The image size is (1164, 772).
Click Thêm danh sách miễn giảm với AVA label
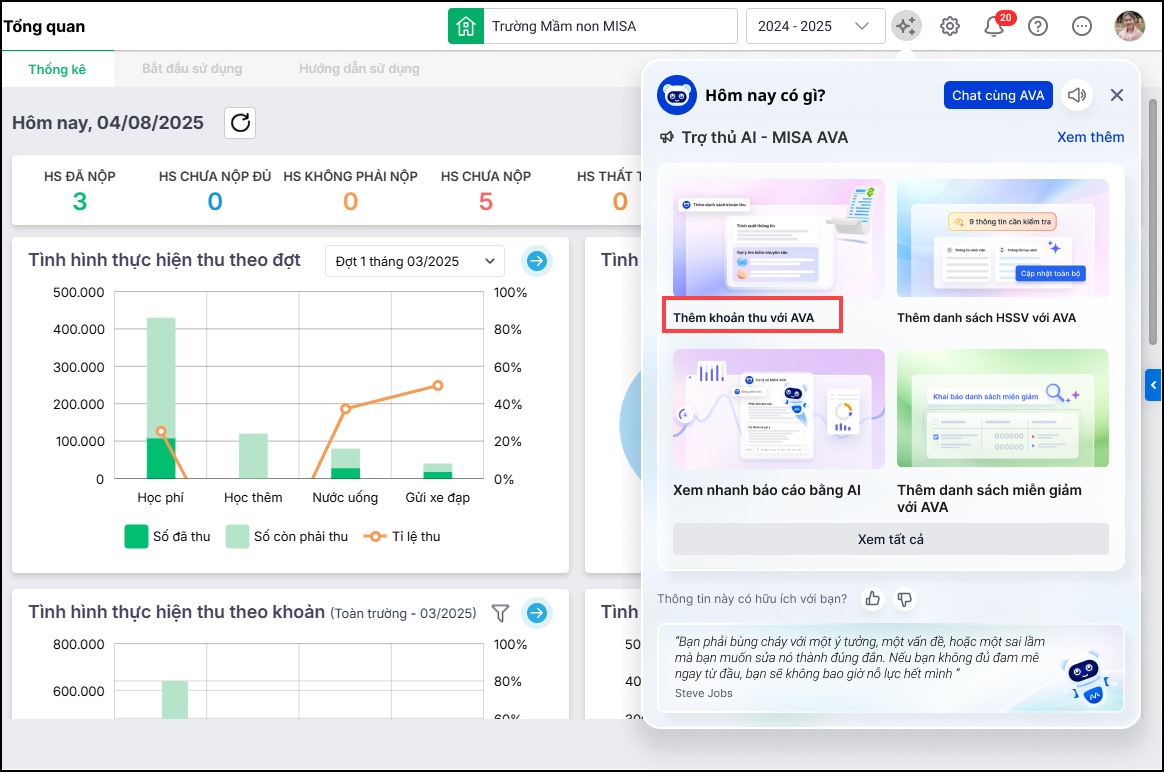coord(989,499)
